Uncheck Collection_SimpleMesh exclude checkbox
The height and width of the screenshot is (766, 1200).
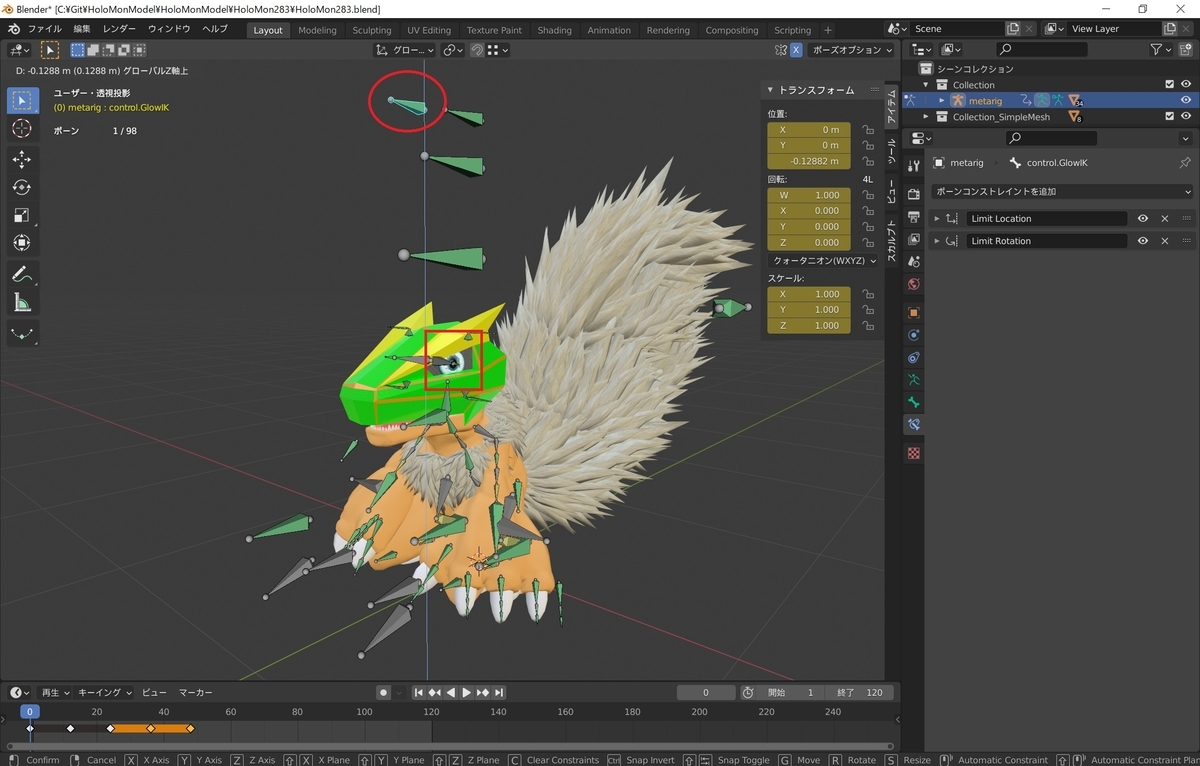tap(1169, 117)
